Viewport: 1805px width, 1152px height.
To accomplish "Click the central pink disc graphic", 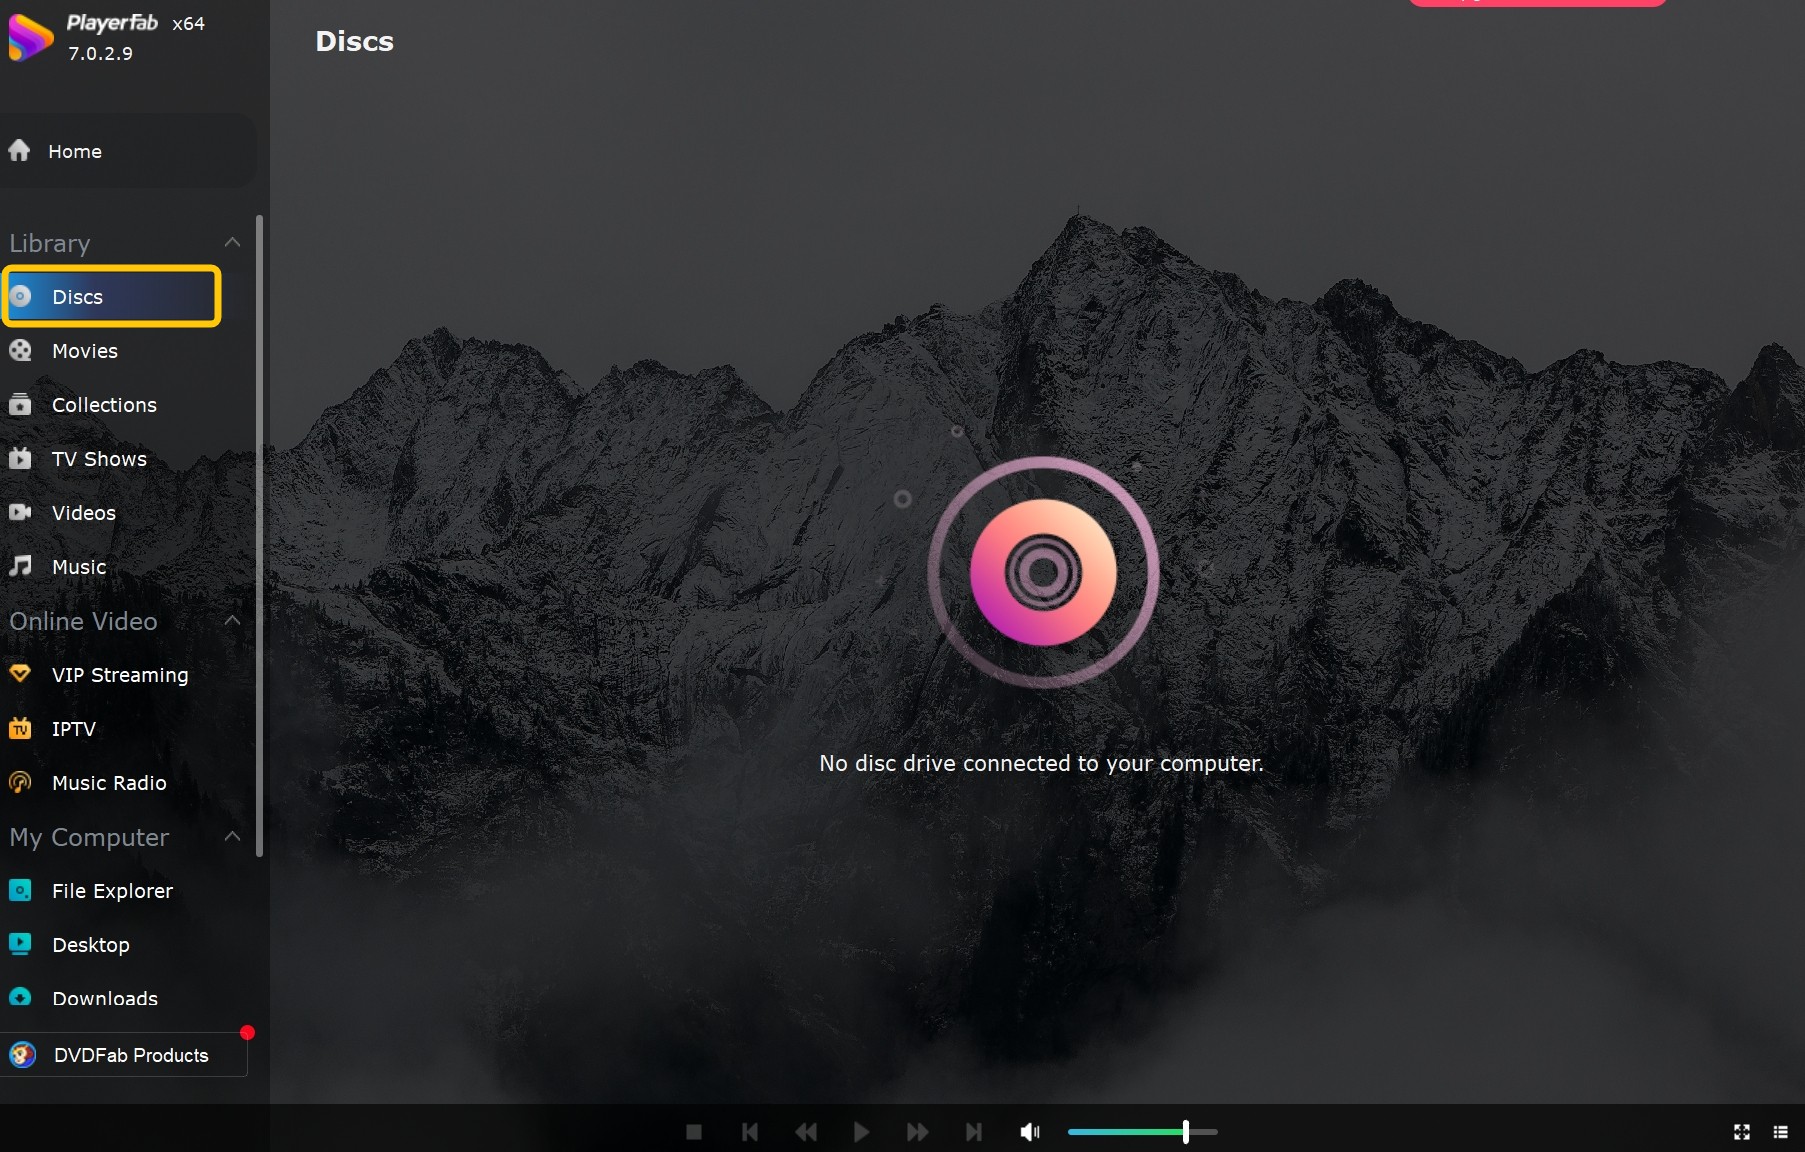I will [1043, 572].
